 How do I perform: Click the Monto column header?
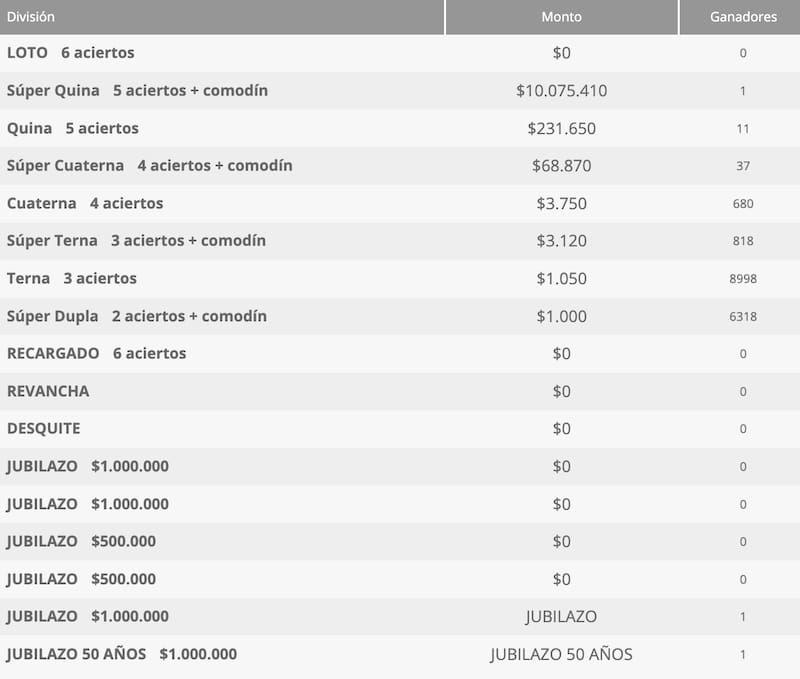point(561,17)
